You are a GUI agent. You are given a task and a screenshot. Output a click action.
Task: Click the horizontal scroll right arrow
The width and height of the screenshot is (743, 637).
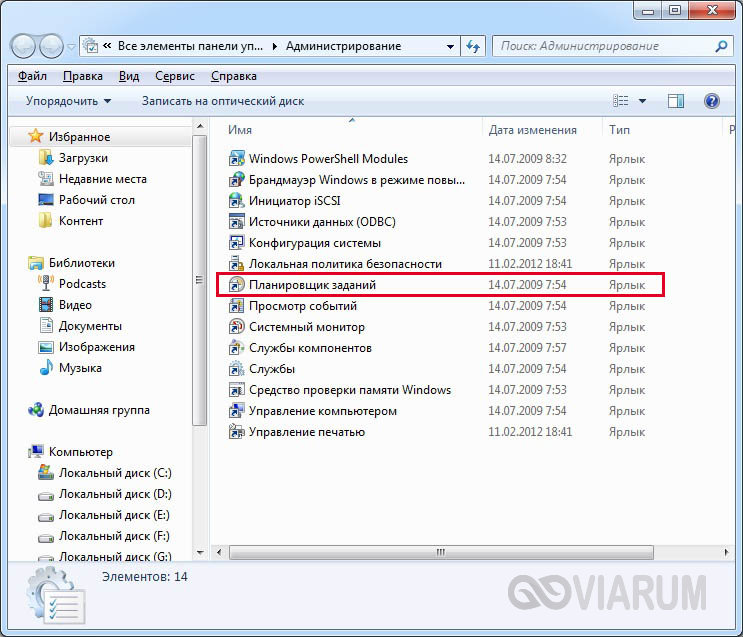pos(726,552)
